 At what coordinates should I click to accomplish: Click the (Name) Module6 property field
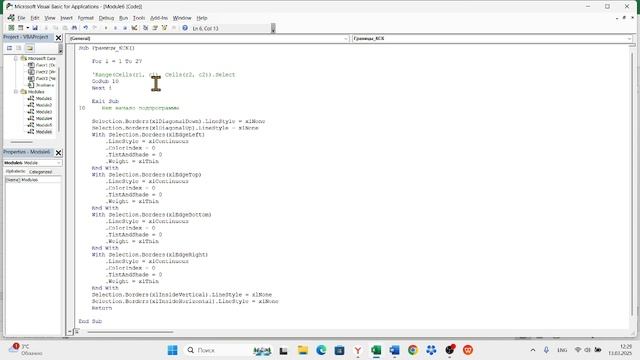[x=33, y=180]
